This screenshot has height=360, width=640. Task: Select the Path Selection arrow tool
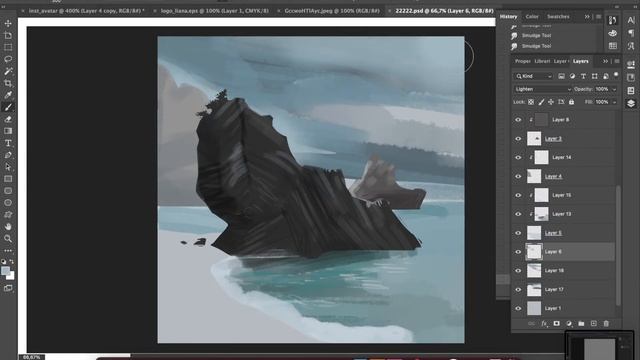8,167
